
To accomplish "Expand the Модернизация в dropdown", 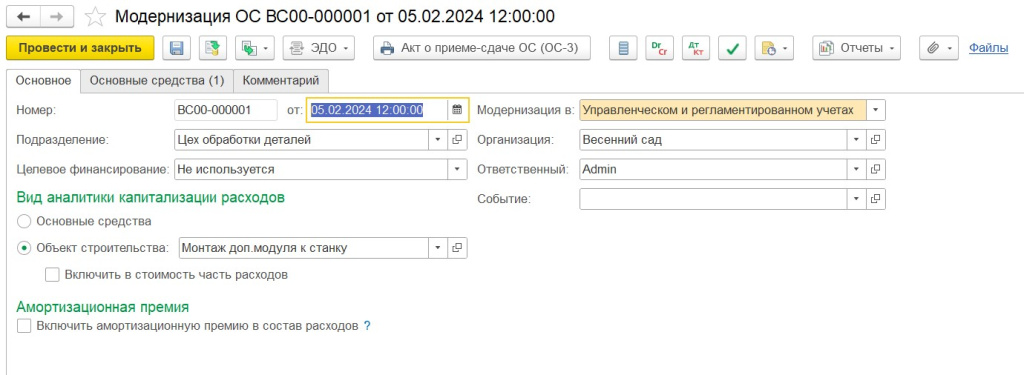I will coord(876,110).
